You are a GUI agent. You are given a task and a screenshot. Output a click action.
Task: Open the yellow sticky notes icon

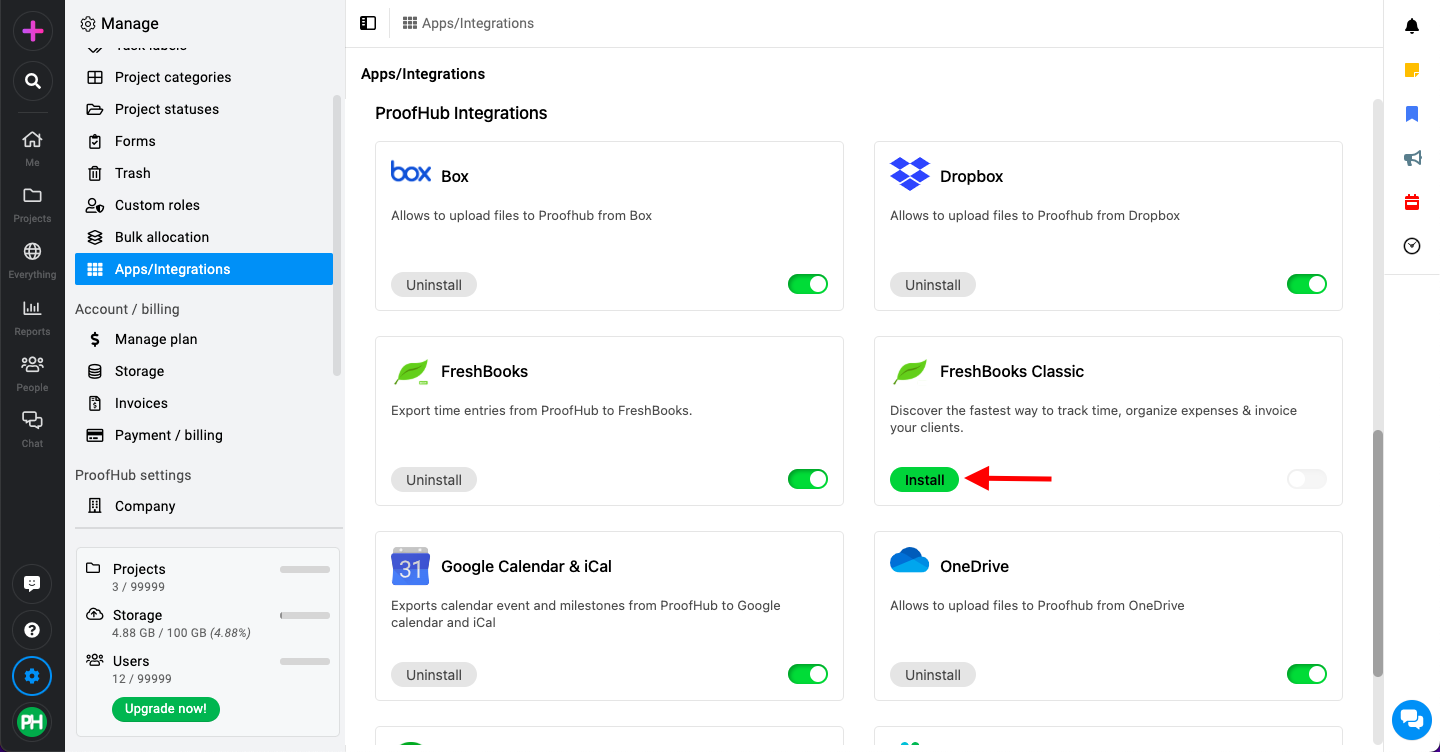(1412, 70)
